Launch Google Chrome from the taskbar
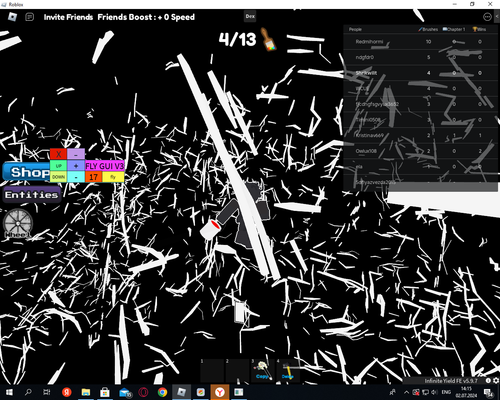 162,392
